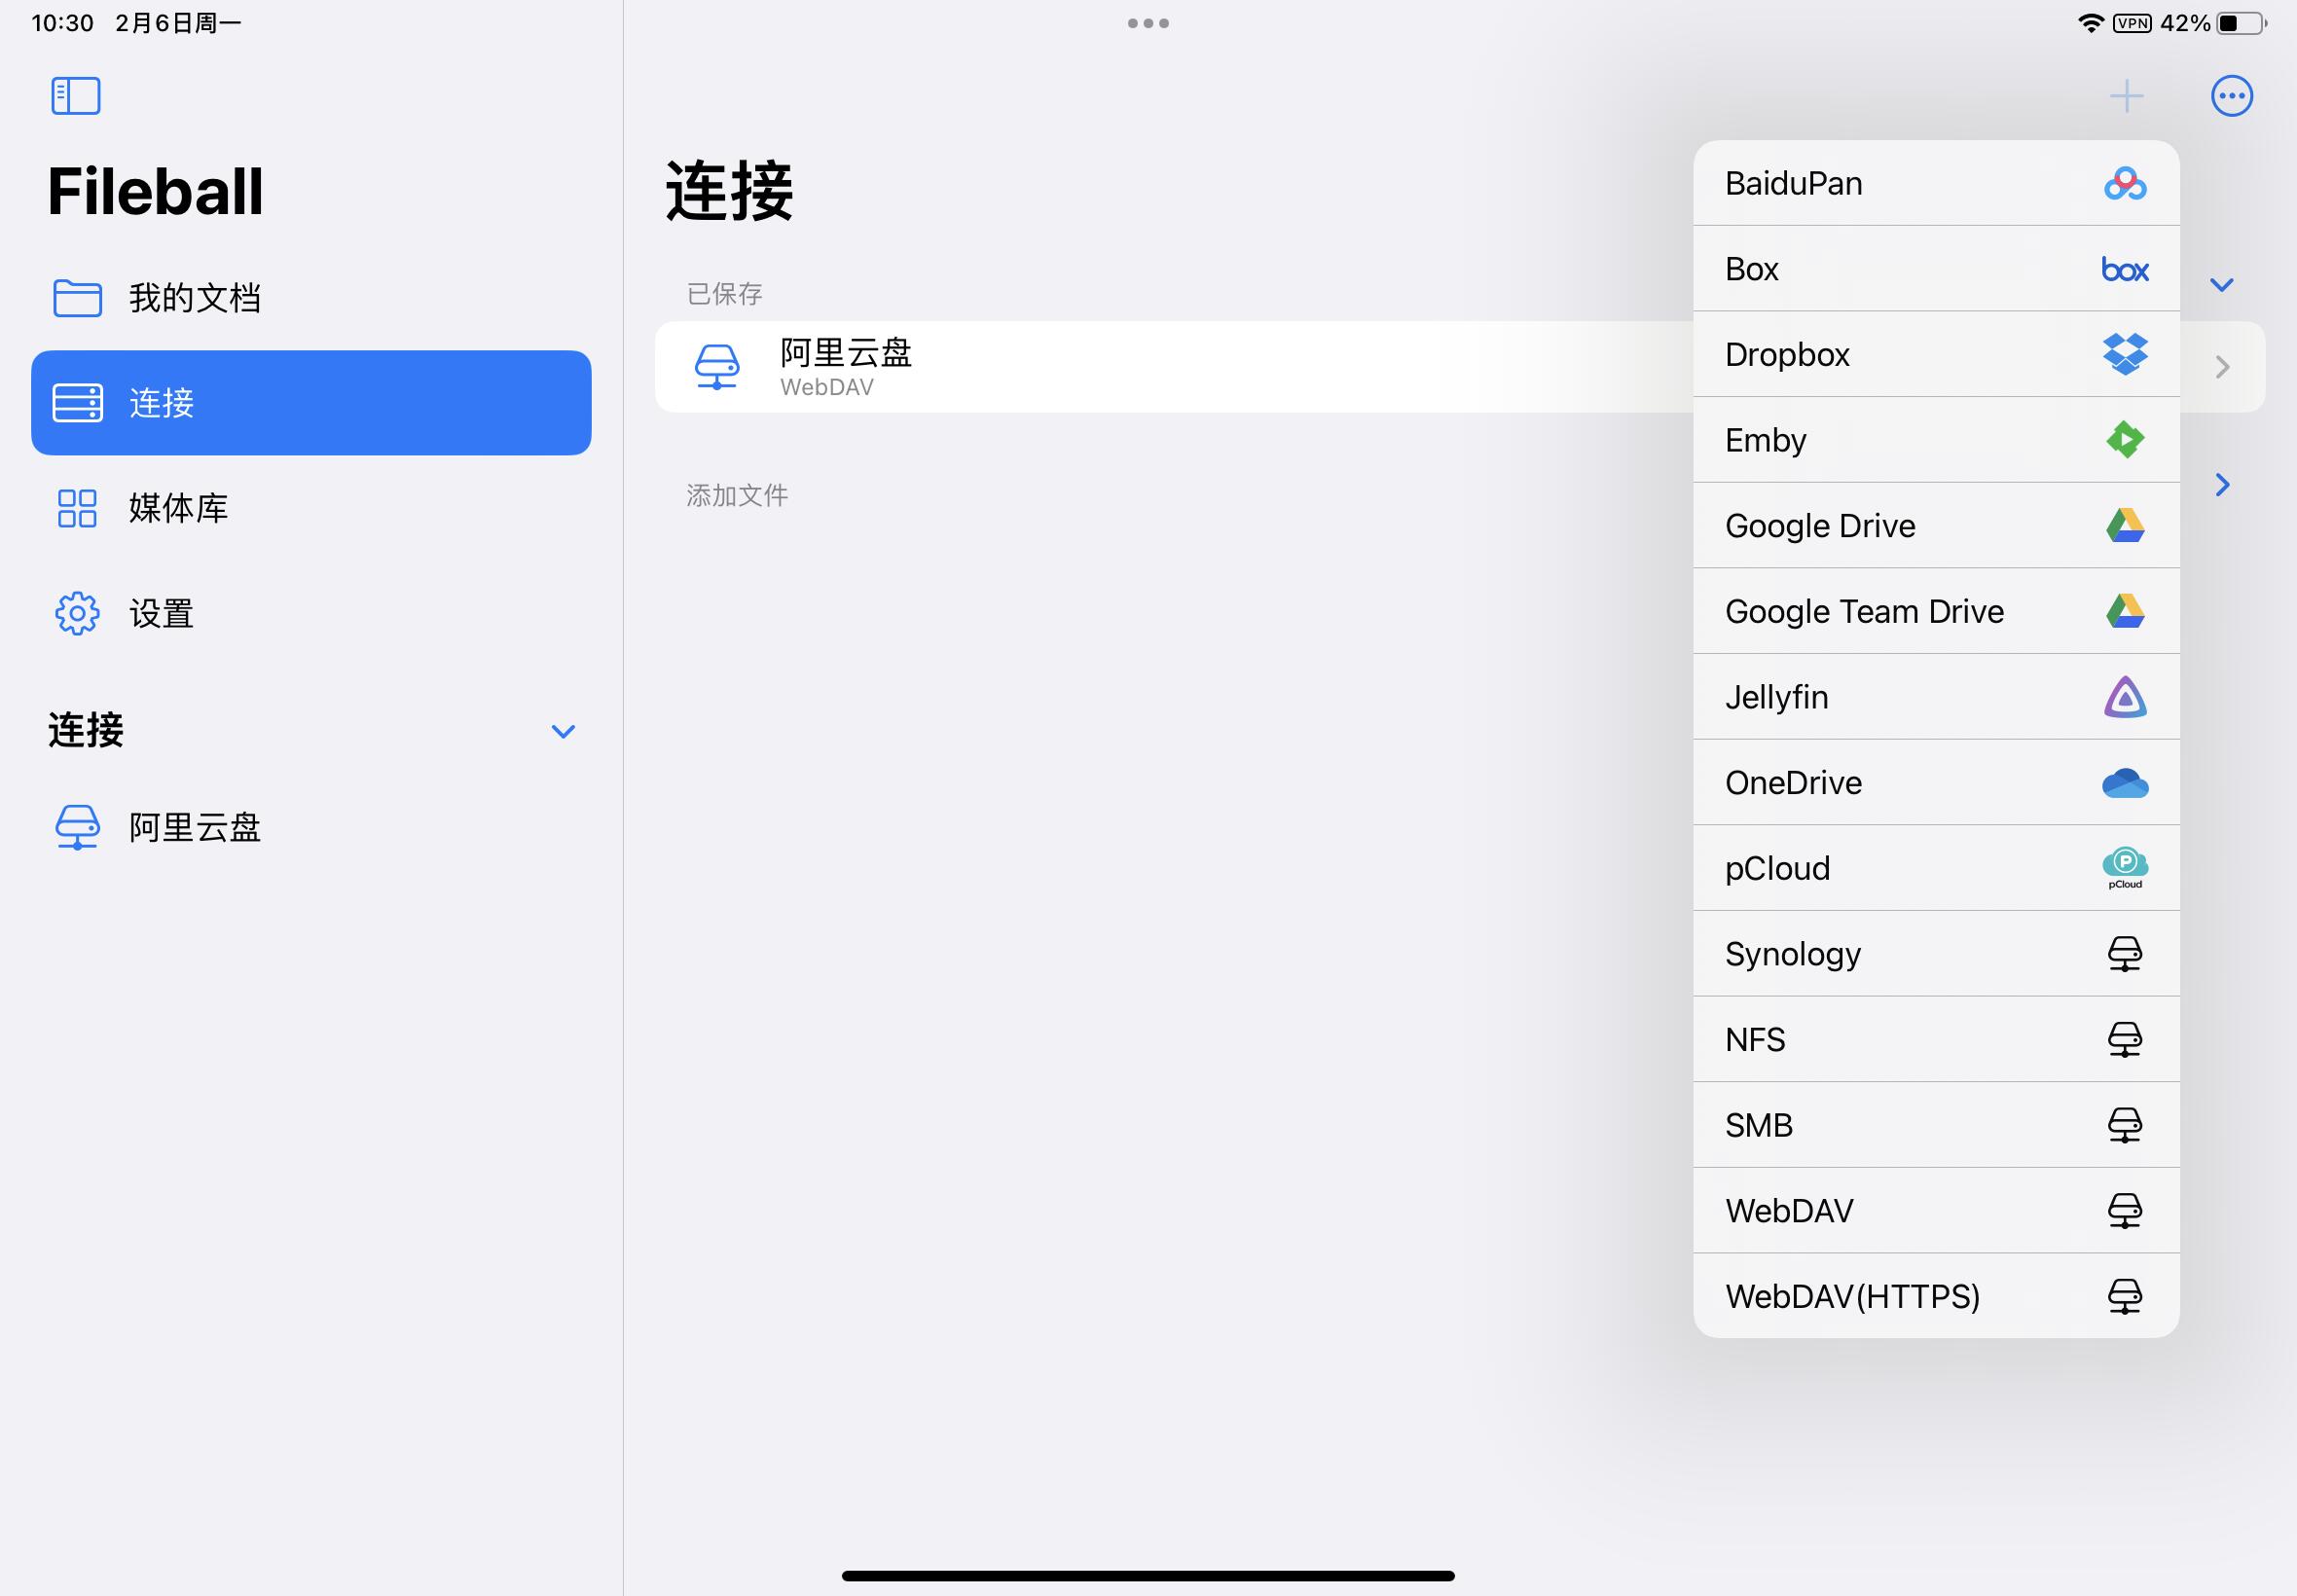The height and width of the screenshot is (1596, 2297).
Task: Click the Jellyfin triangle logo icon
Action: coord(2124,697)
